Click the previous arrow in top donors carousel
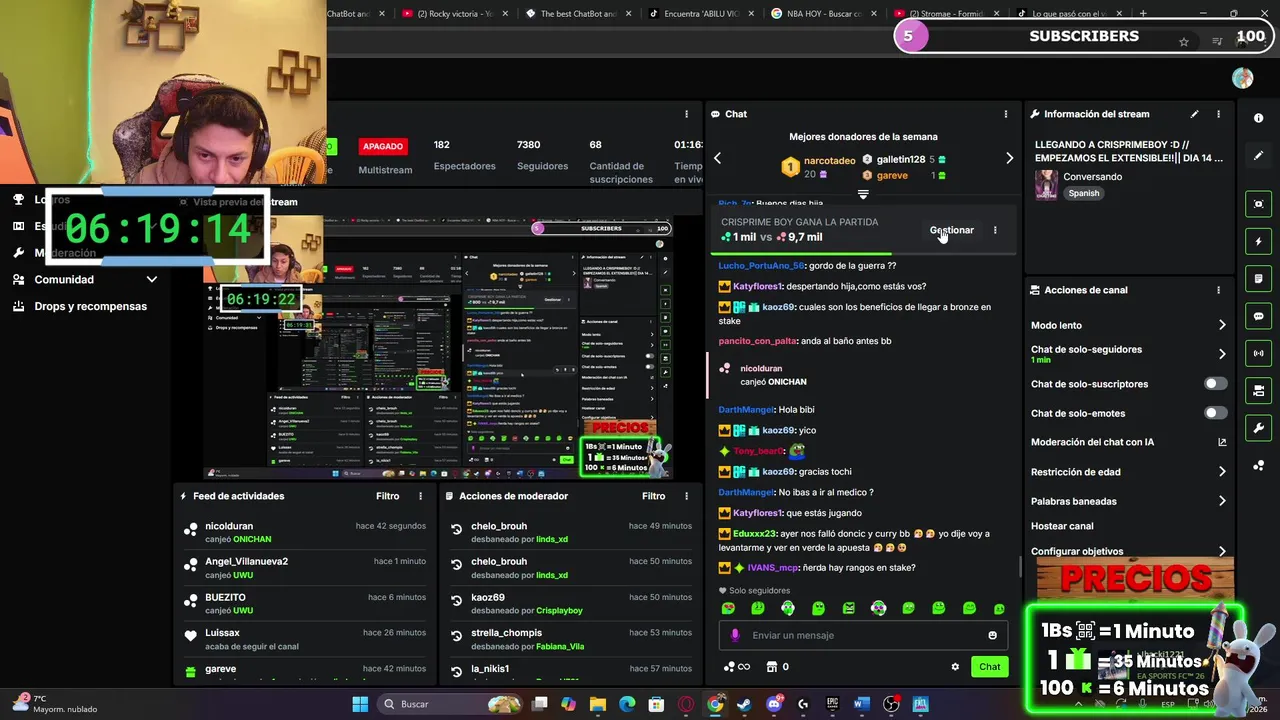1280x720 pixels. [x=717, y=158]
